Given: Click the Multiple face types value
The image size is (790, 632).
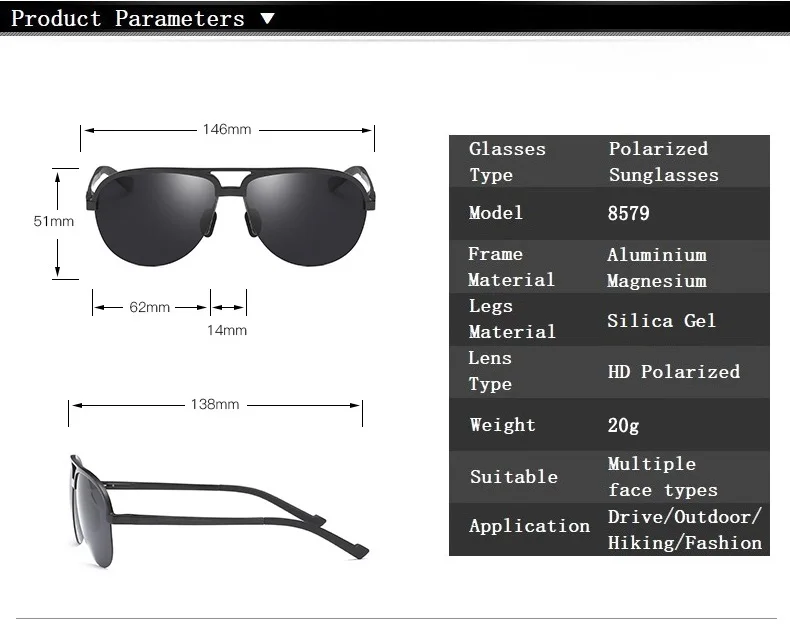Looking at the screenshot, I should pos(663,477).
